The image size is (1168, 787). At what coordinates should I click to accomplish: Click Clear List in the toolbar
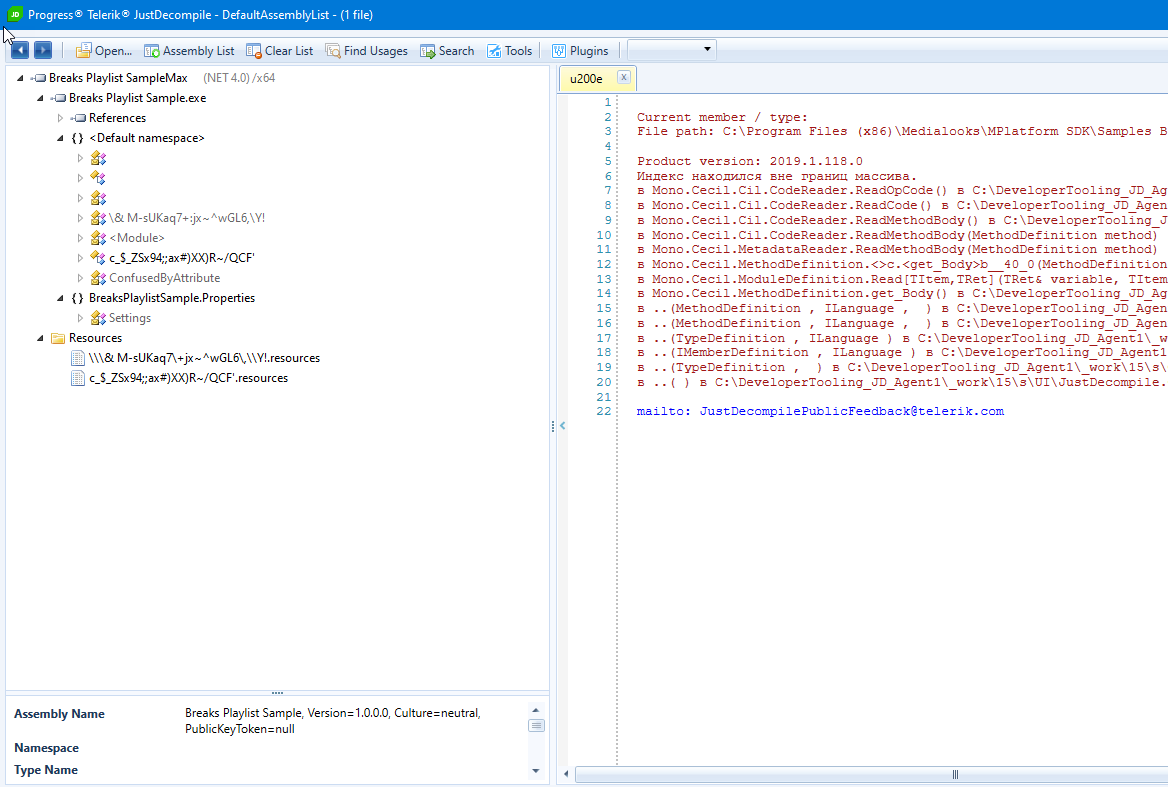(x=279, y=51)
